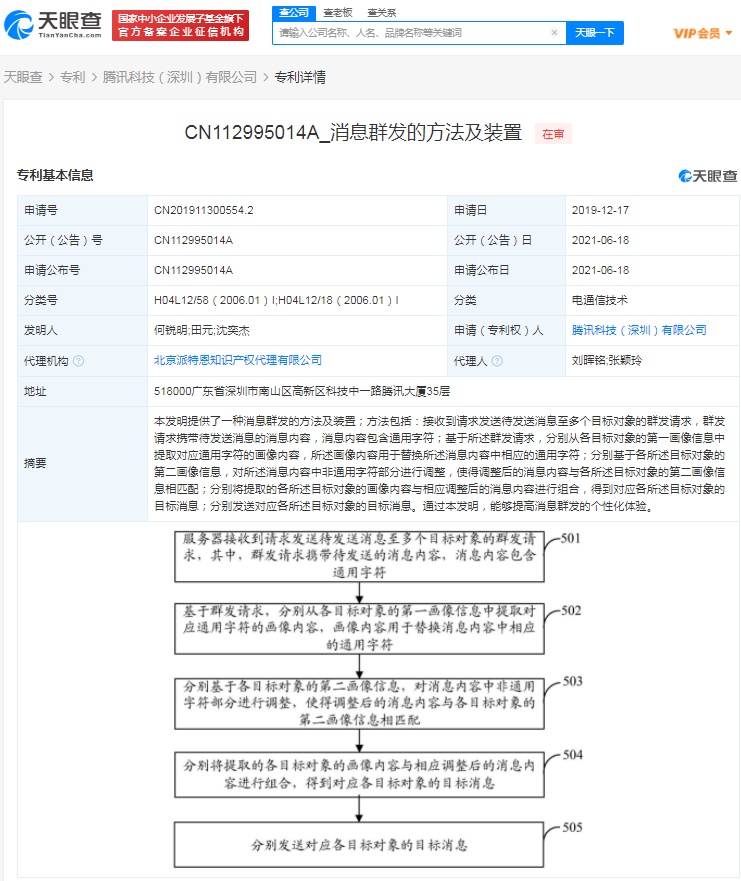
Task: Open the TianYanCha logo homepage
Action: [x=53, y=25]
